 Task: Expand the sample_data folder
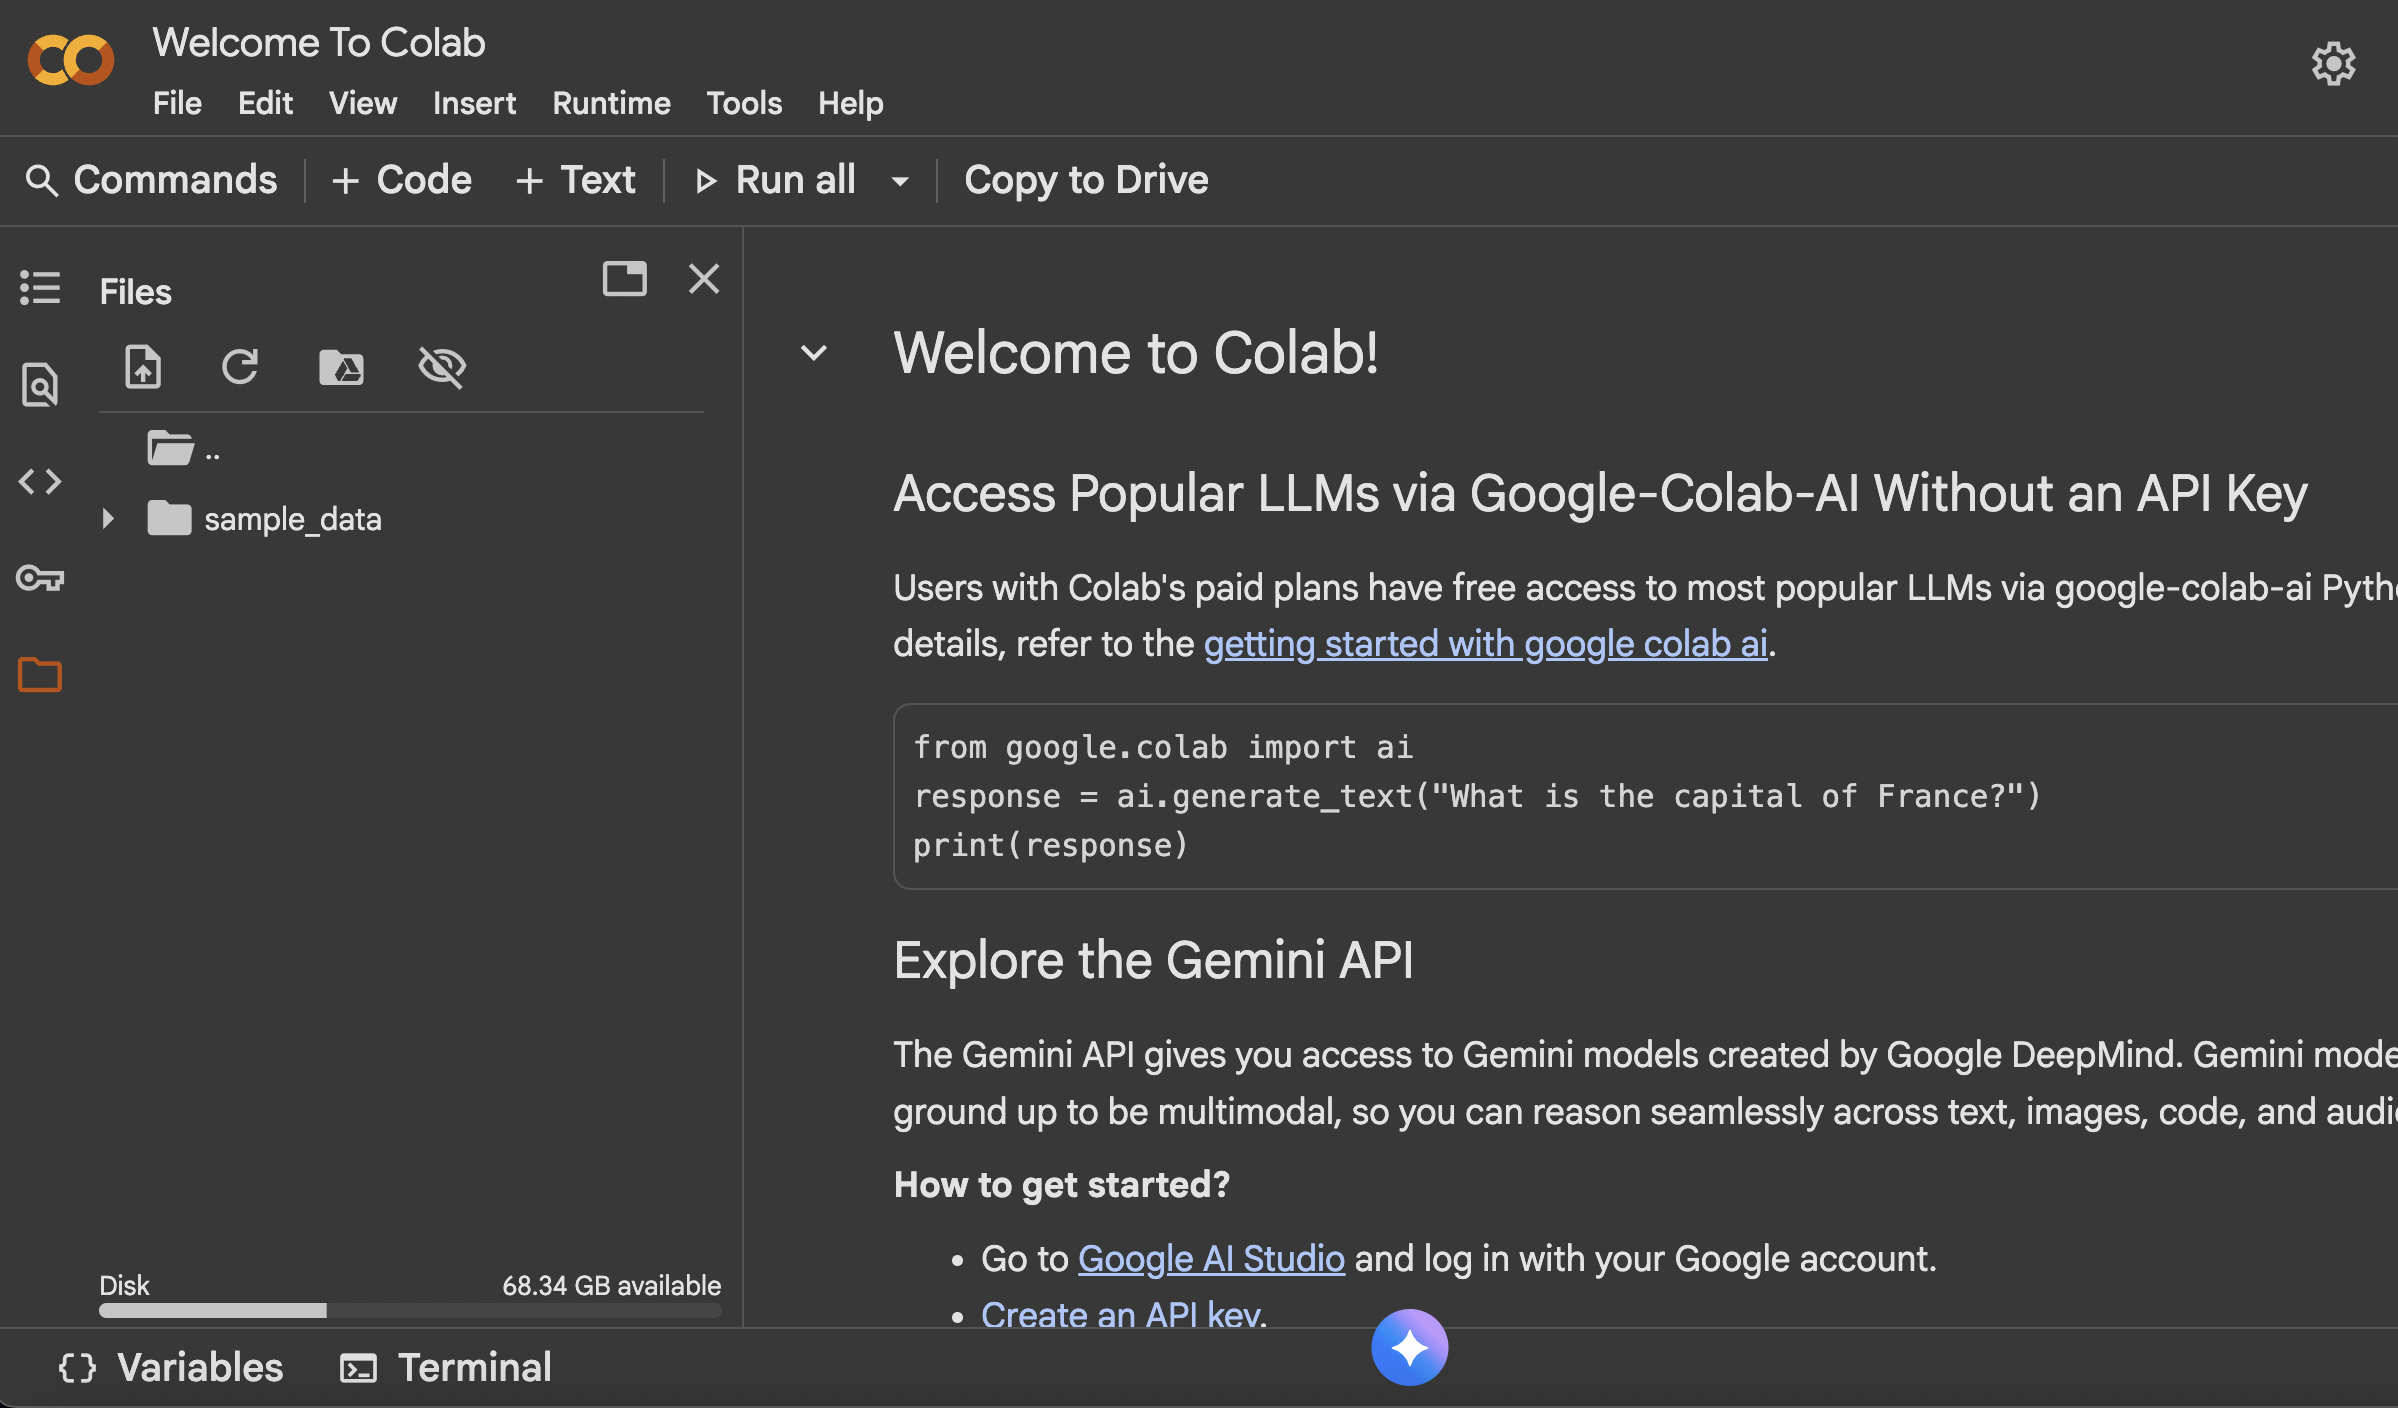click(x=108, y=519)
